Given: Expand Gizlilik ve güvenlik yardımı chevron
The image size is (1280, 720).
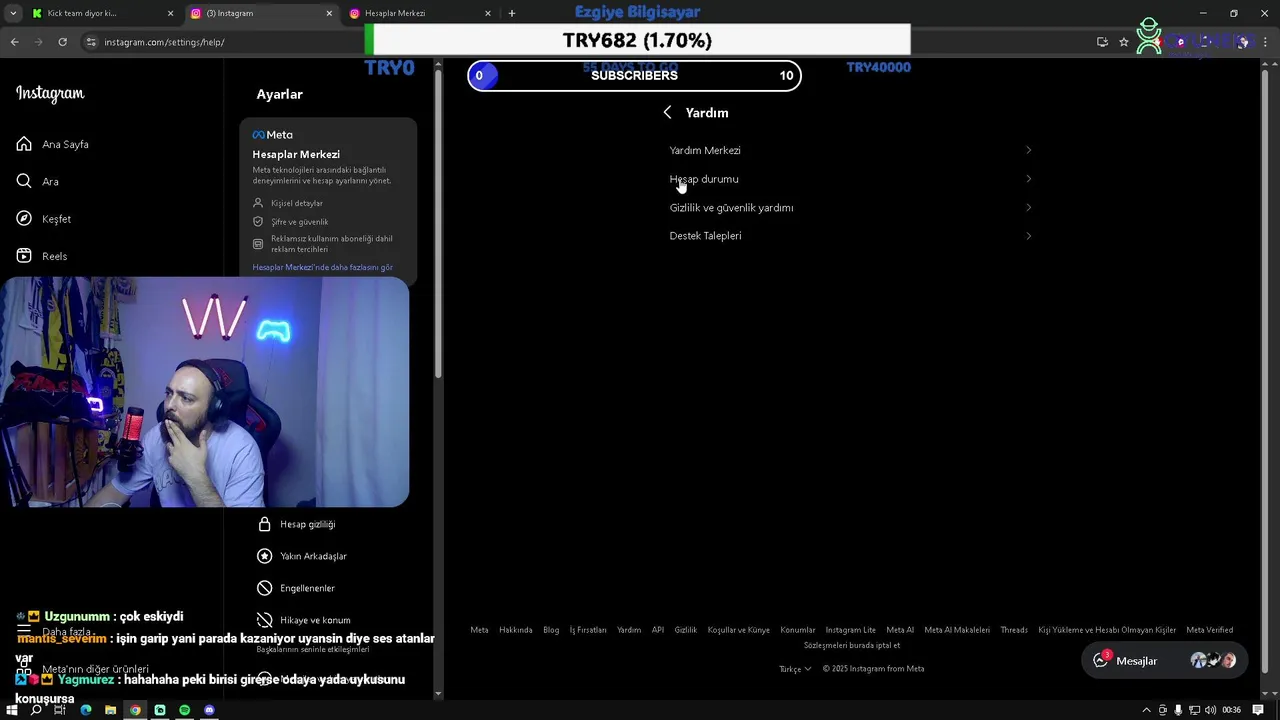Looking at the screenshot, I should pyautogui.click(x=1028, y=208).
